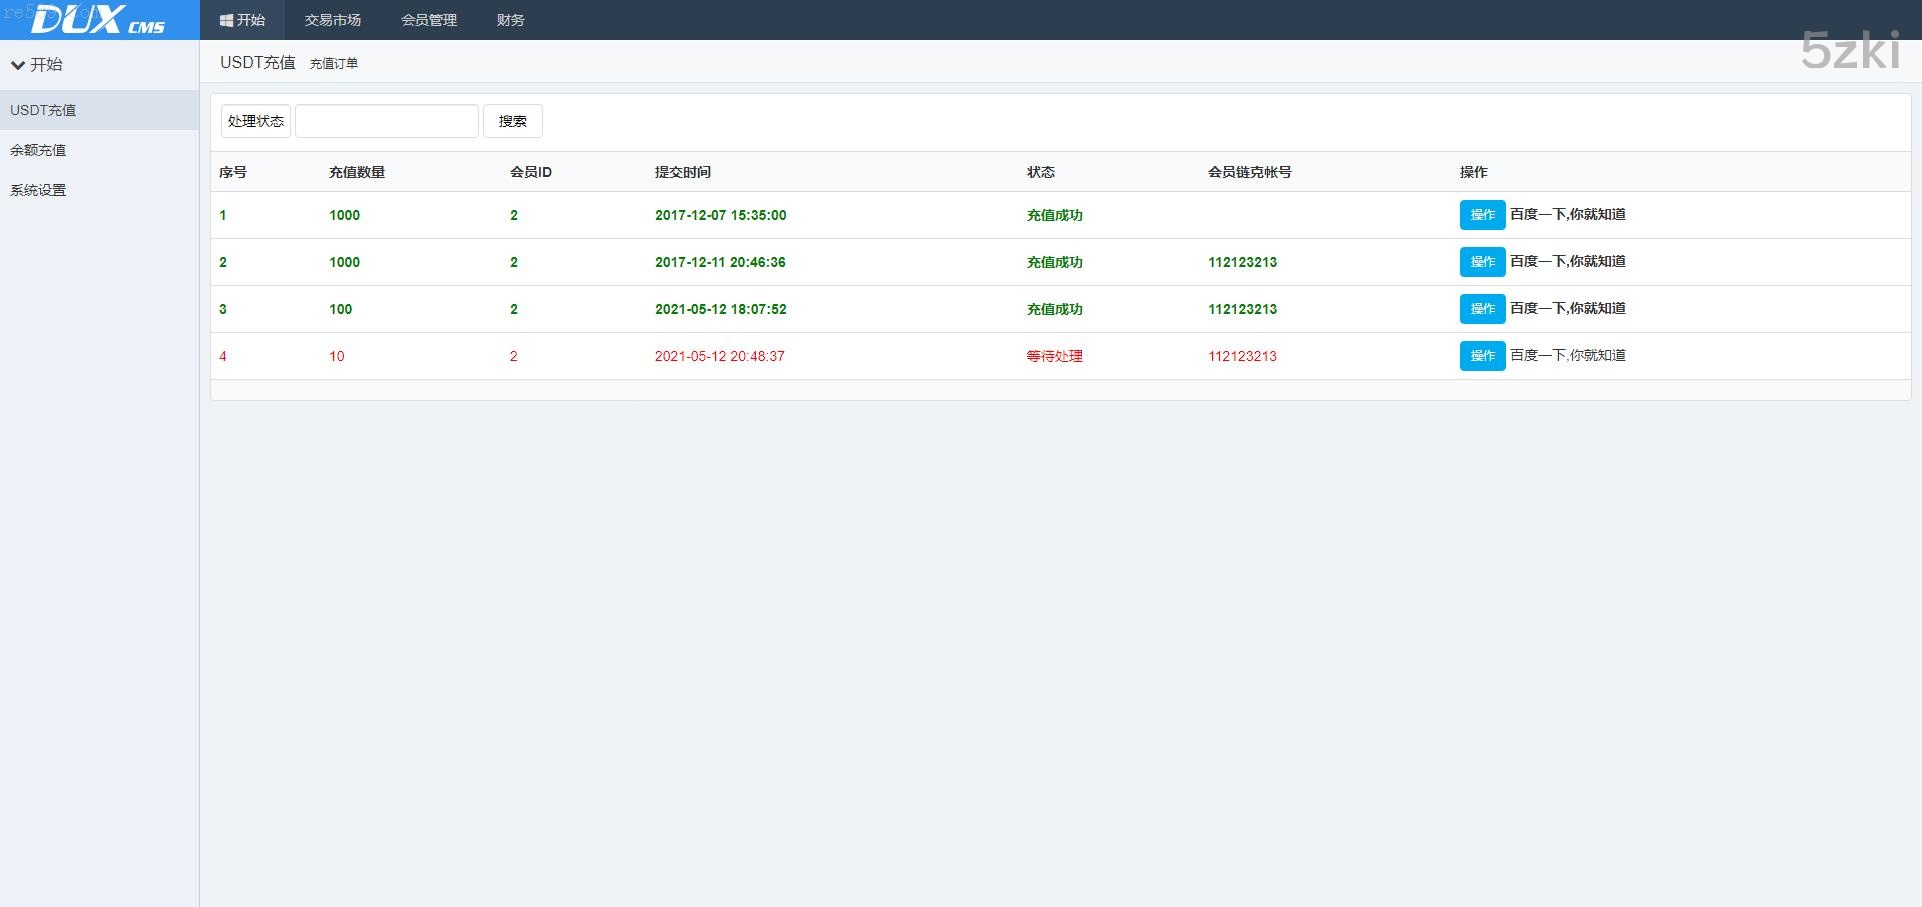Switch to the 充值订单 tab
Viewport: 1922px width, 907px height.
334,63
